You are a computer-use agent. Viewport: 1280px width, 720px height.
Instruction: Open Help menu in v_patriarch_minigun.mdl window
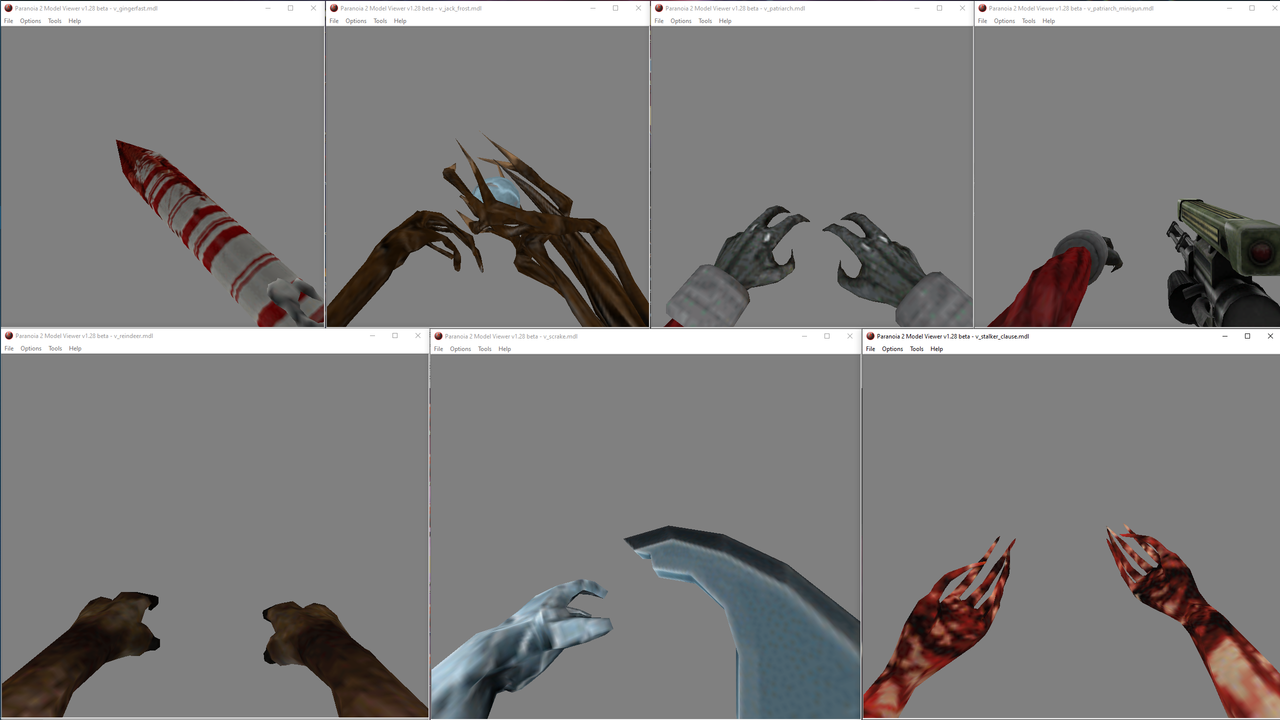coord(1048,21)
